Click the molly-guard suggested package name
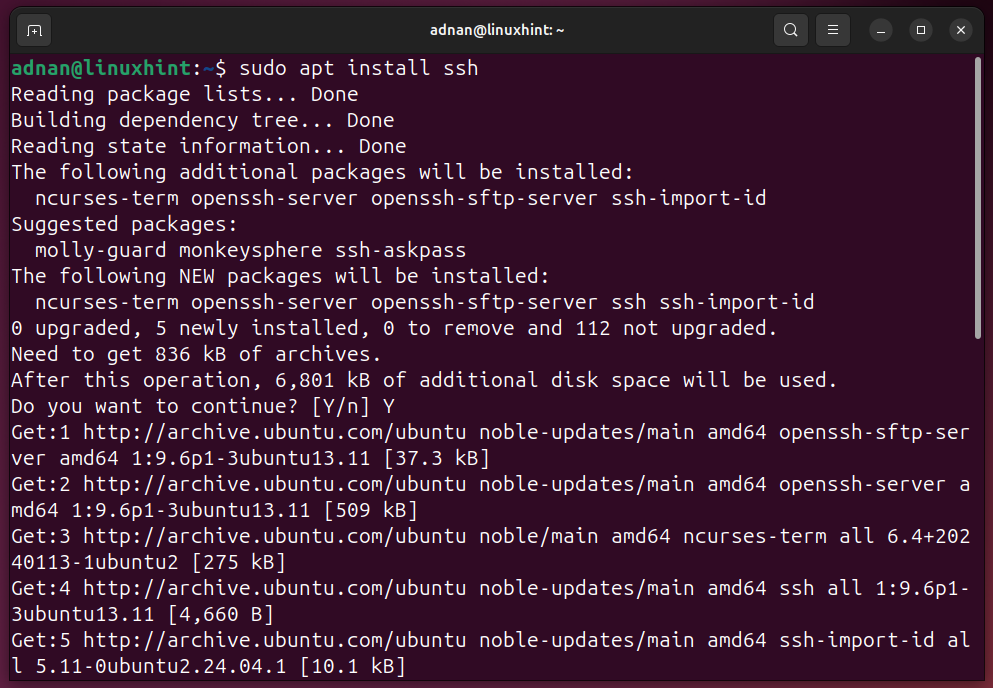The height and width of the screenshot is (688, 993). tap(101, 251)
